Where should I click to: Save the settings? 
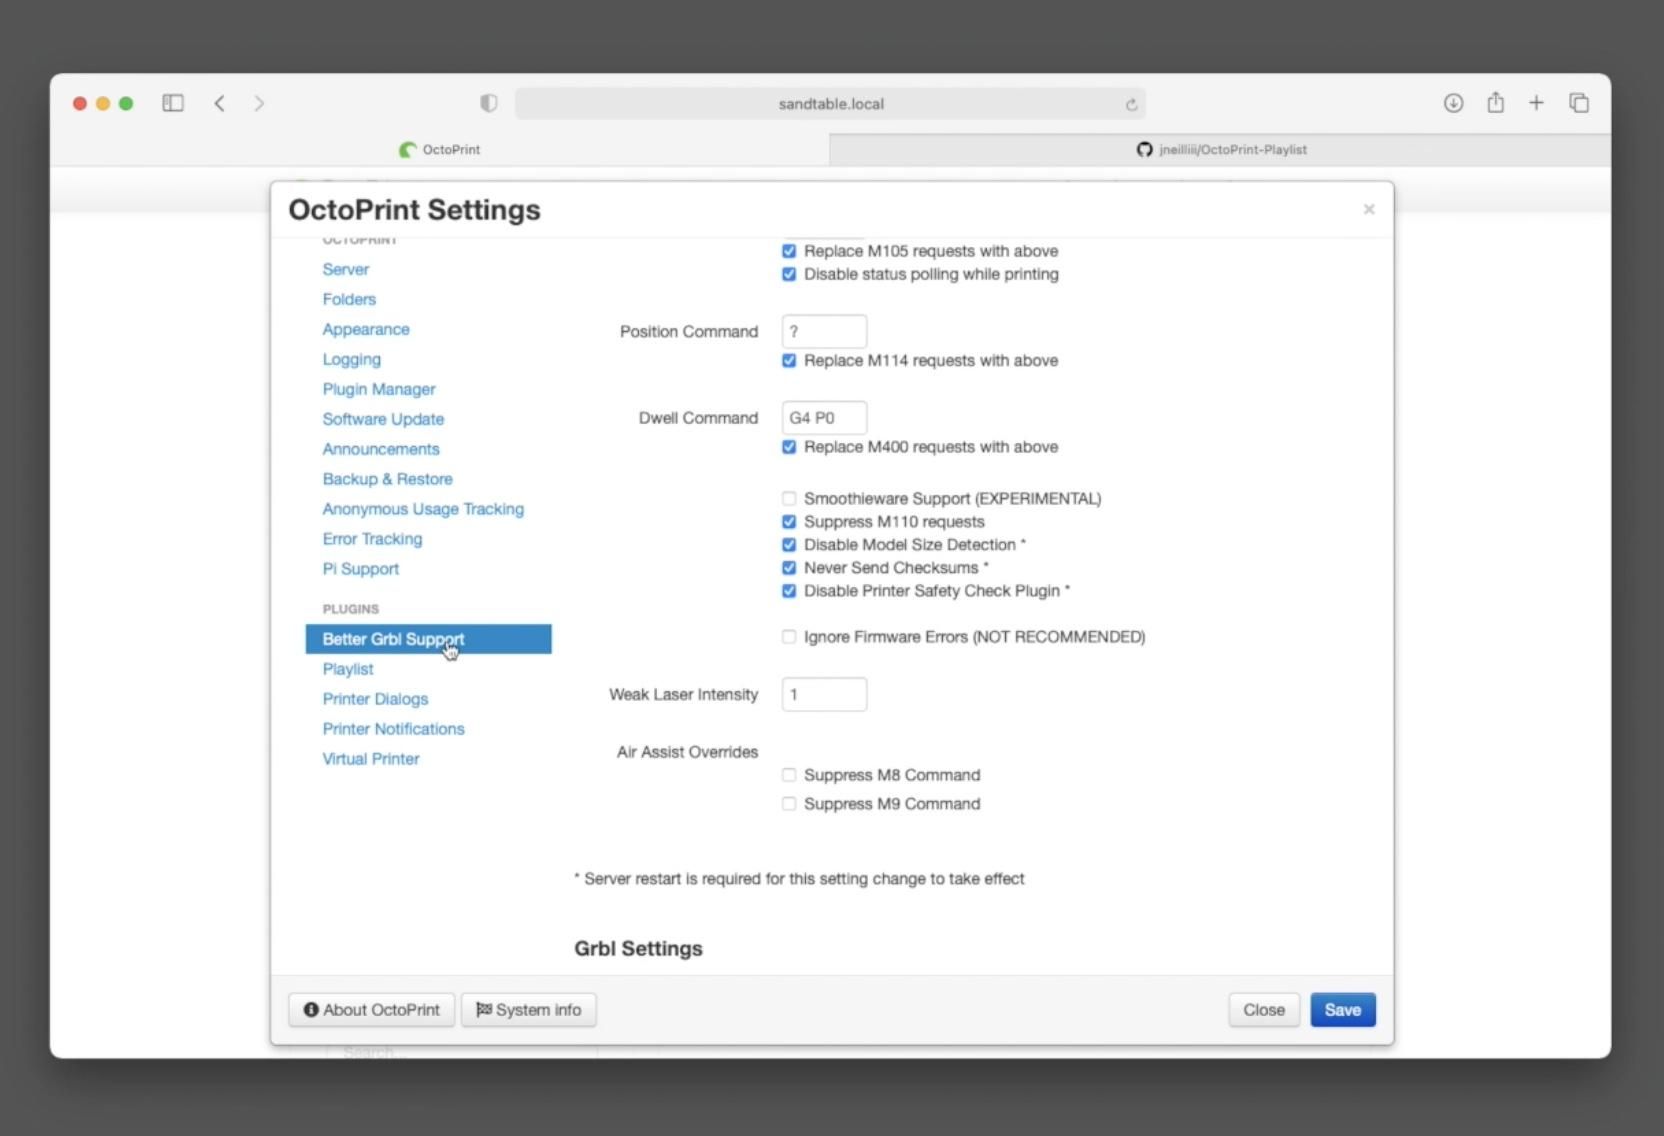1343,1010
